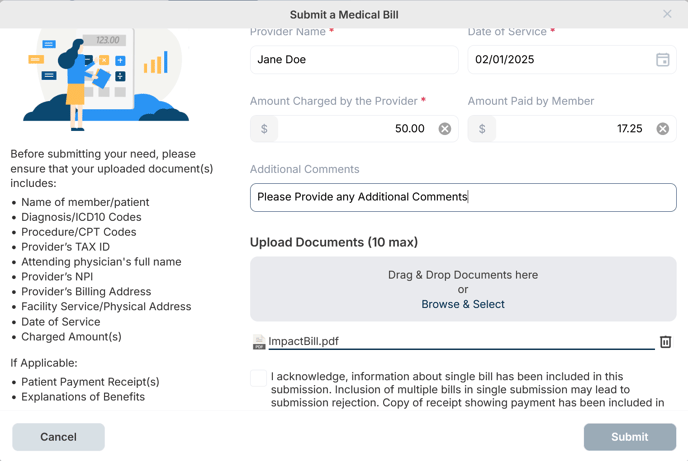Open Browse & Select file link
The width and height of the screenshot is (688, 461).
[x=463, y=304]
